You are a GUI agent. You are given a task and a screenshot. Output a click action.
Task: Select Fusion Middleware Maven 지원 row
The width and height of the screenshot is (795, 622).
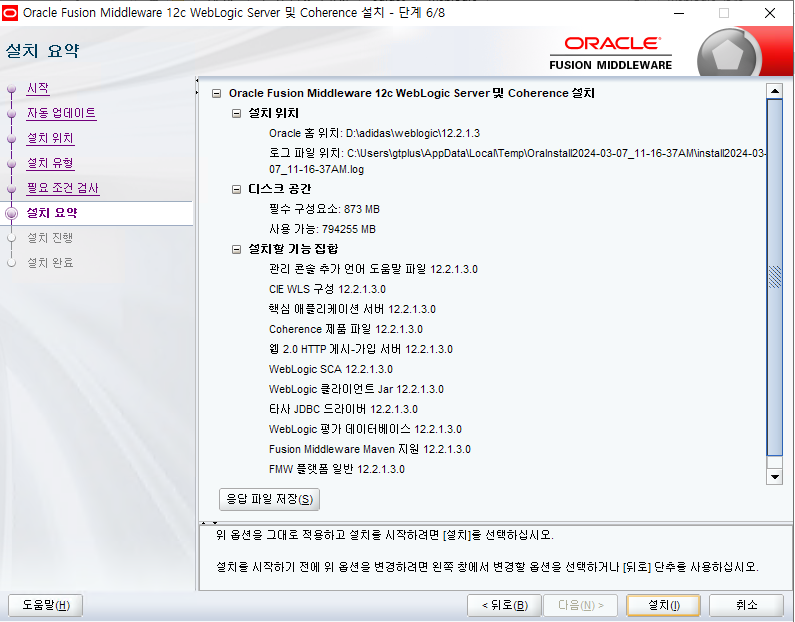(370, 449)
